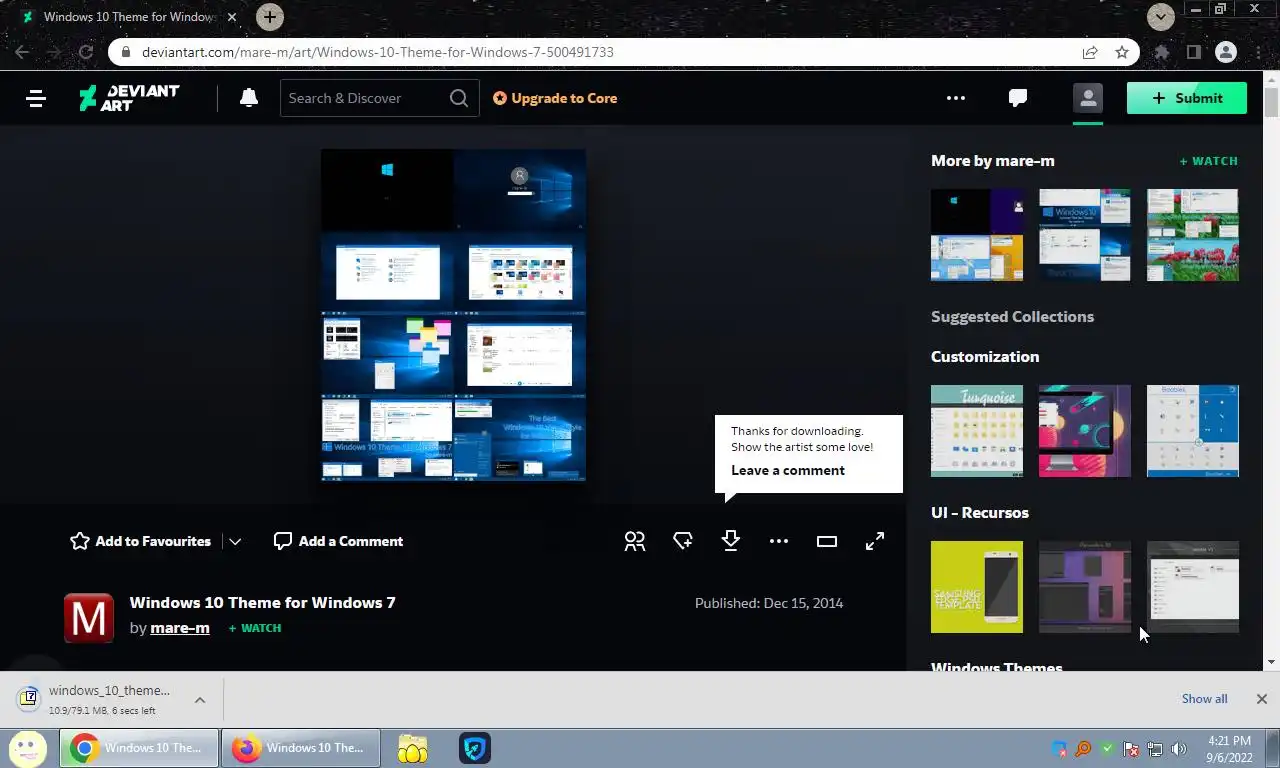
Task: Click the award badge icon under artwork
Action: click(683, 541)
